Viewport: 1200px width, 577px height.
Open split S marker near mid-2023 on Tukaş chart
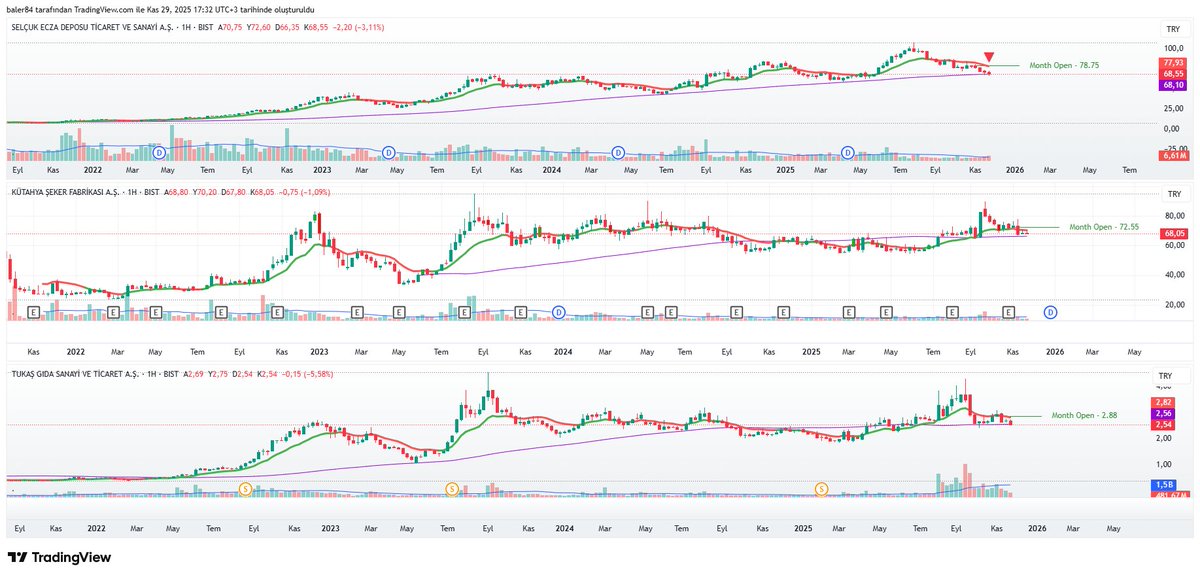452,488
